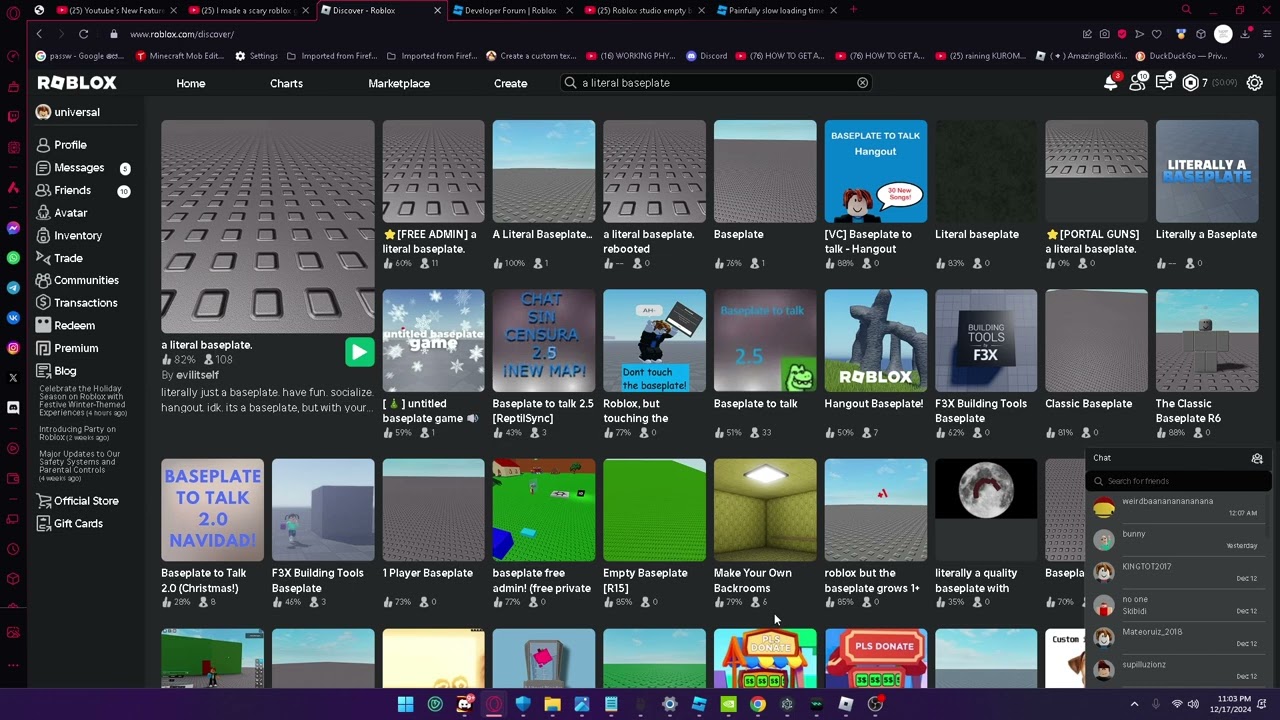
Task: Go to the Marketplace menu item
Action: (399, 83)
